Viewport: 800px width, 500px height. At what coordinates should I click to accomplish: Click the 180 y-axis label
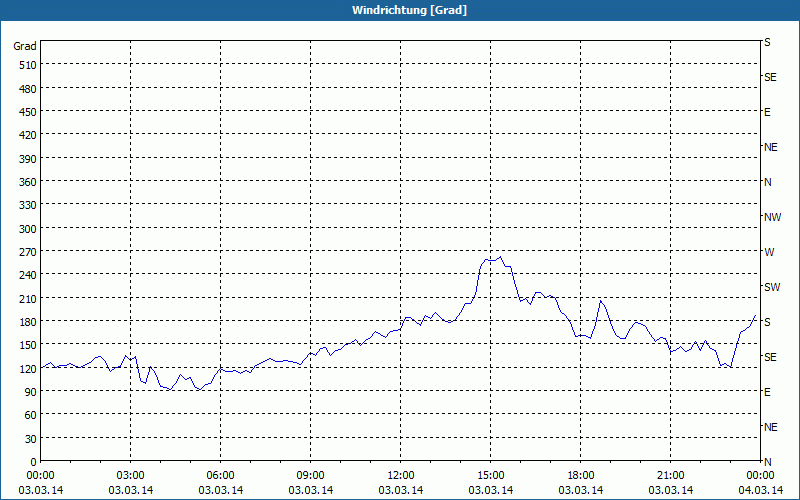[28, 322]
